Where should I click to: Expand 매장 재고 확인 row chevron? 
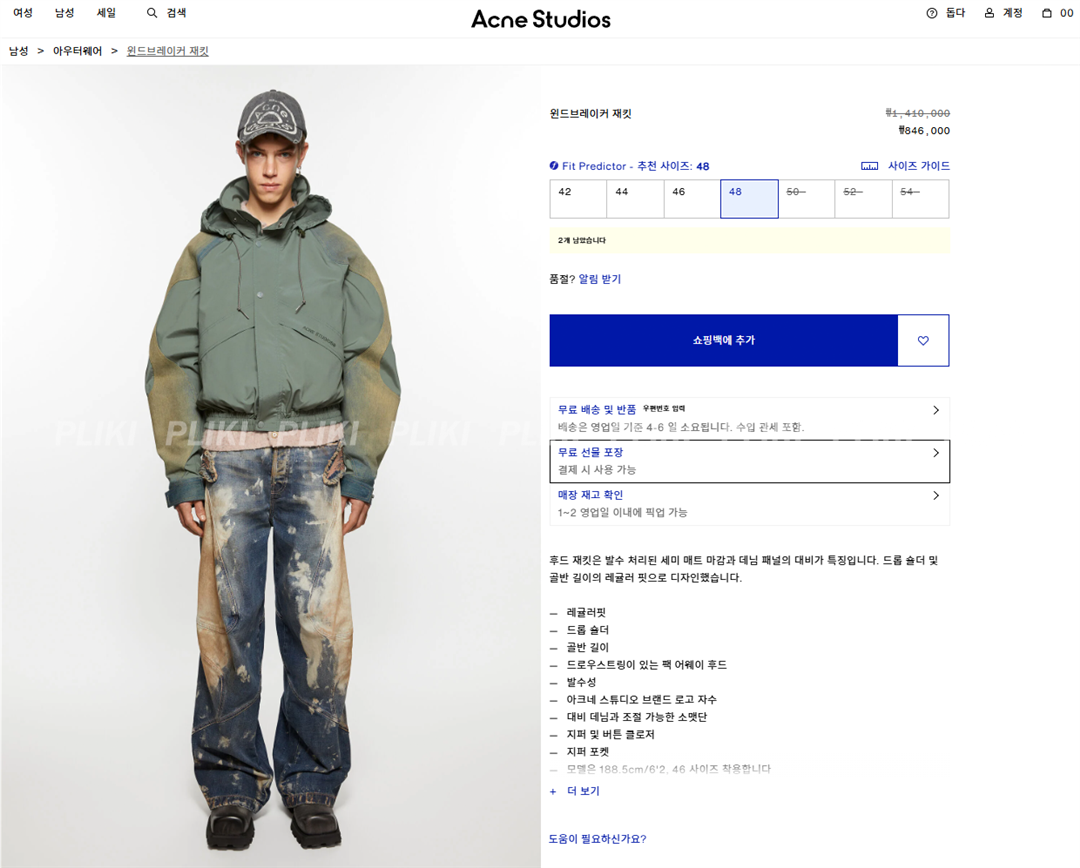(x=935, y=495)
